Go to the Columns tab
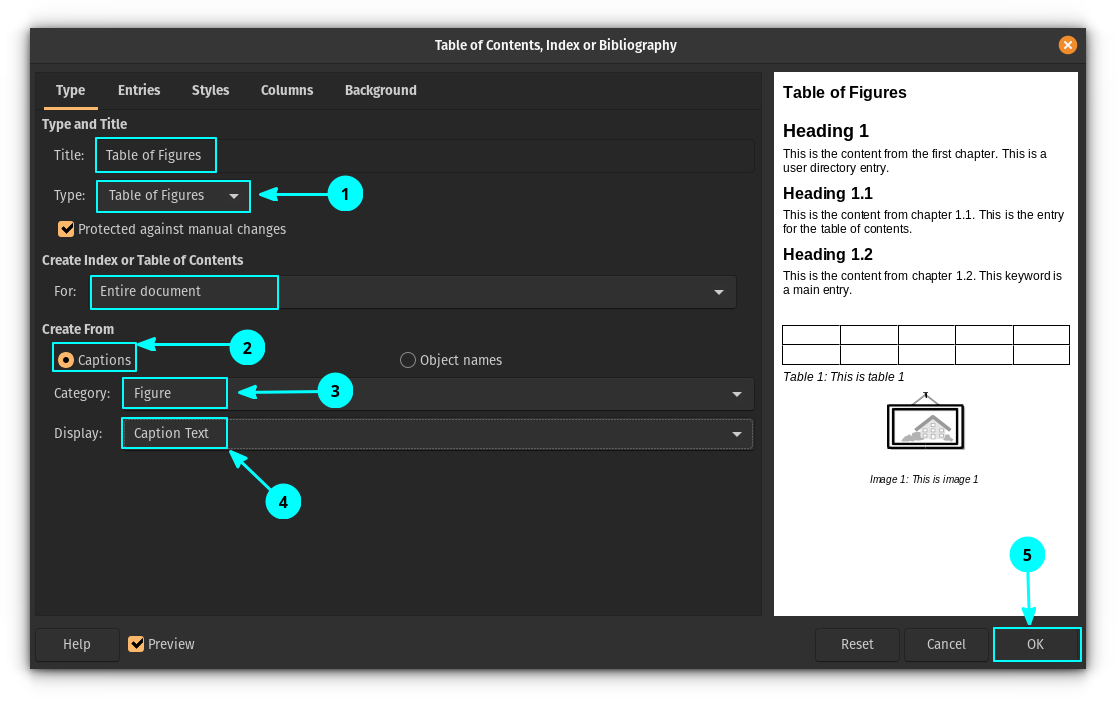 click(x=287, y=90)
